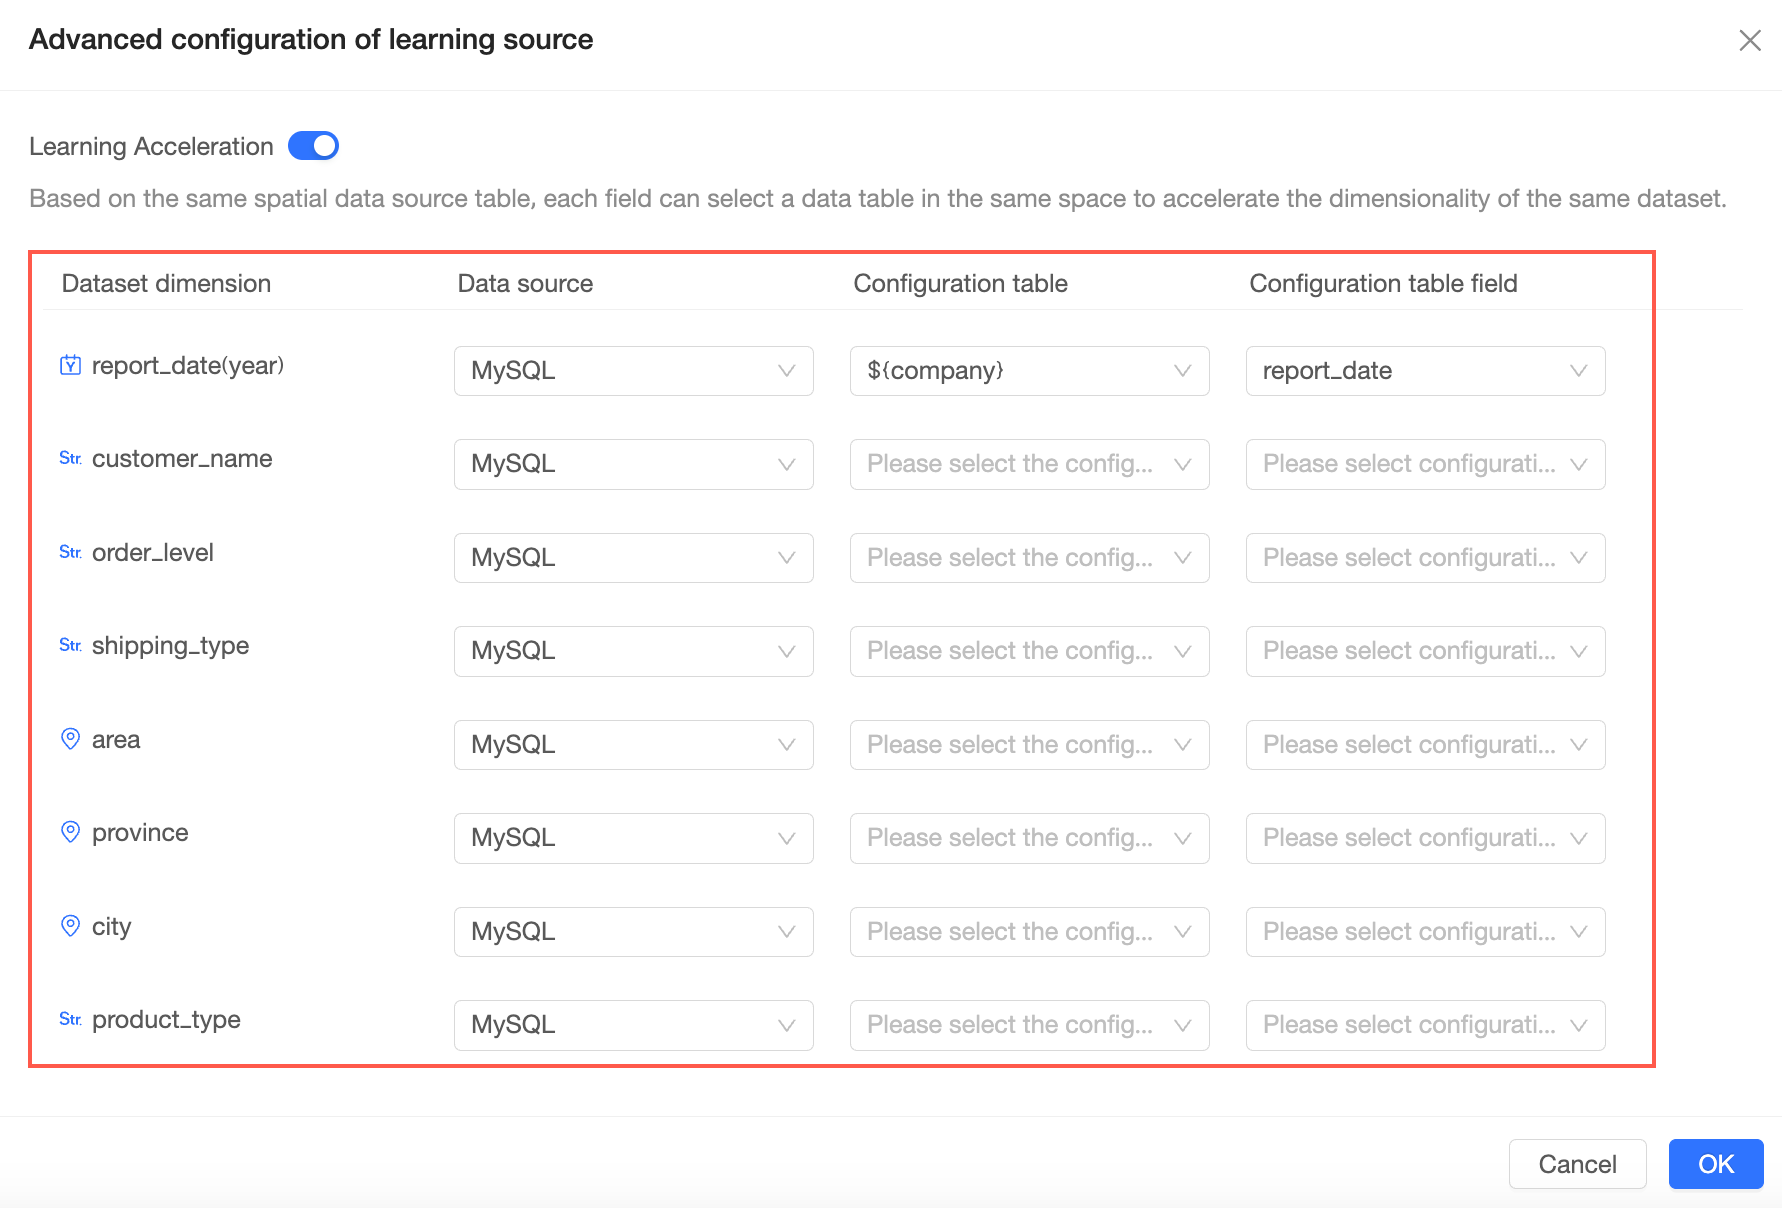The image size is (1782, 1208).
Task: Click the location pin icon beside area
Action: pyautogui.click(x=70, y=739)
